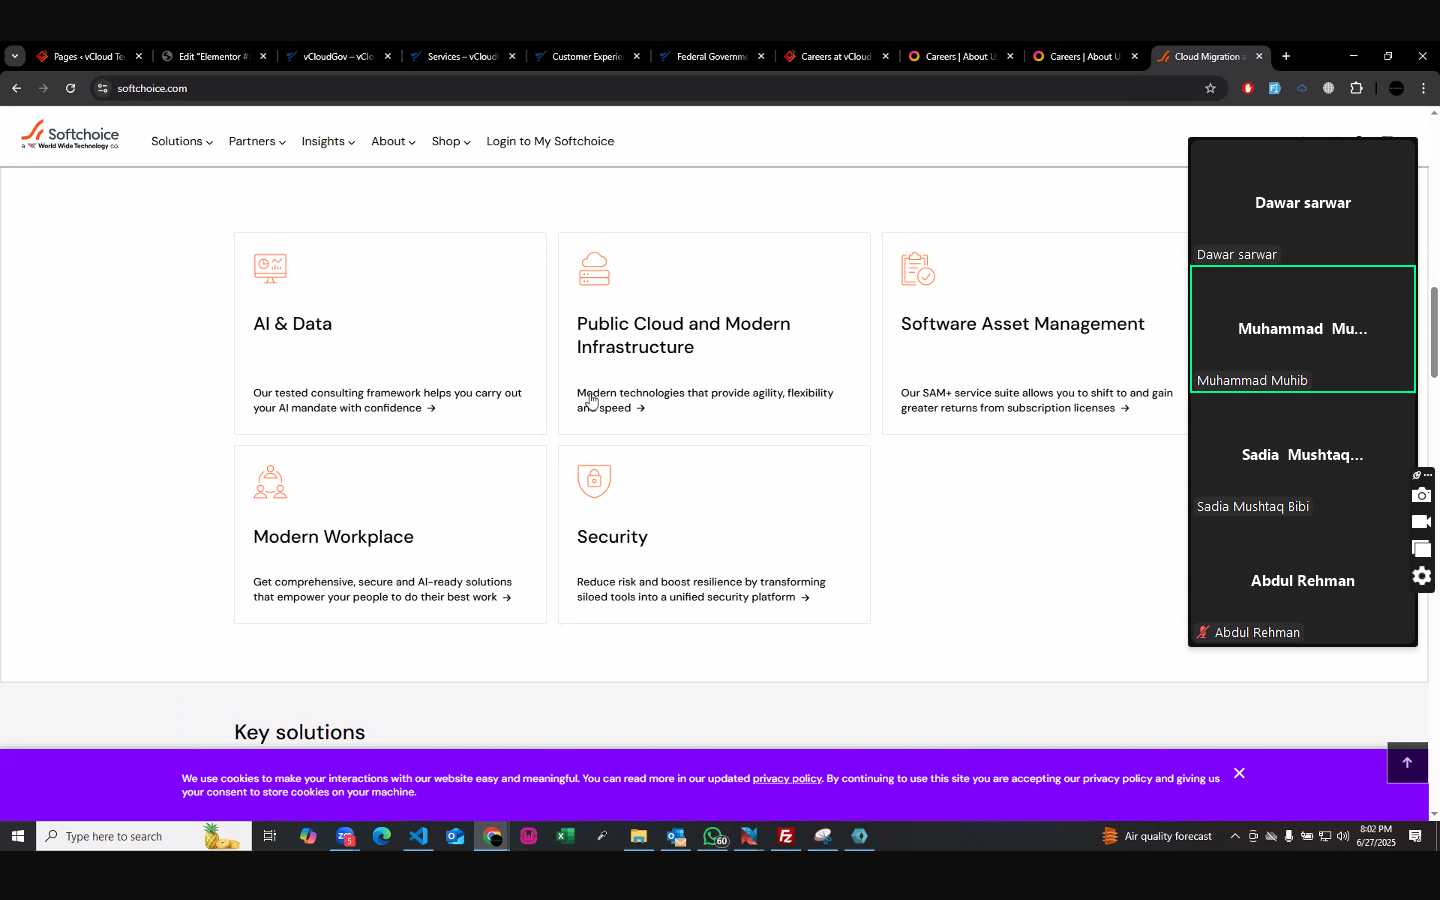1440x900 pixels.
Task: Open Excel from the taskbar
Action: pos(565,836)
